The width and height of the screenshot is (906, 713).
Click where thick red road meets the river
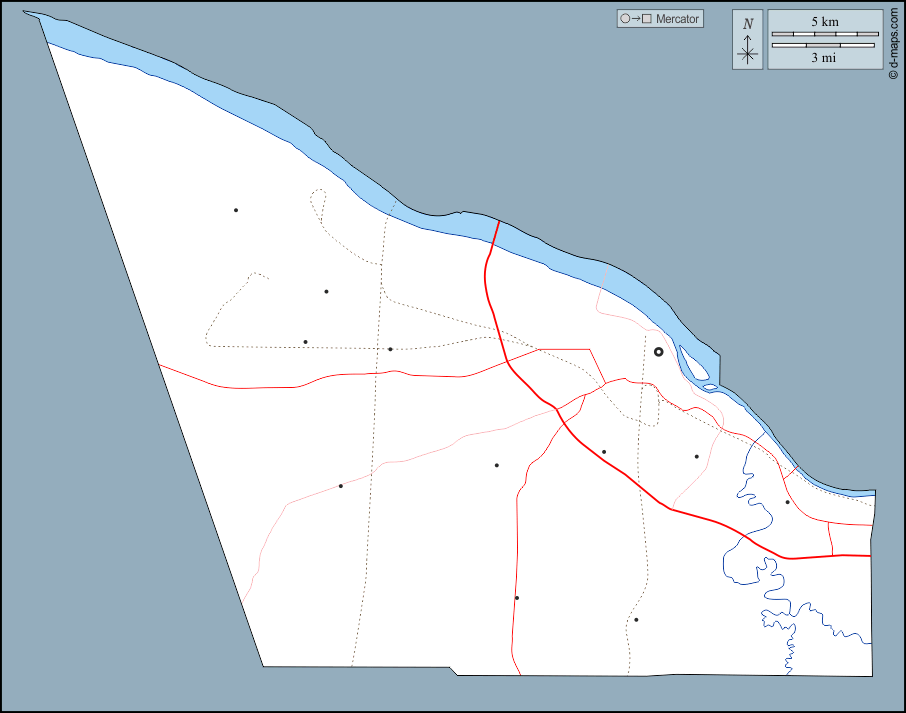498,222
